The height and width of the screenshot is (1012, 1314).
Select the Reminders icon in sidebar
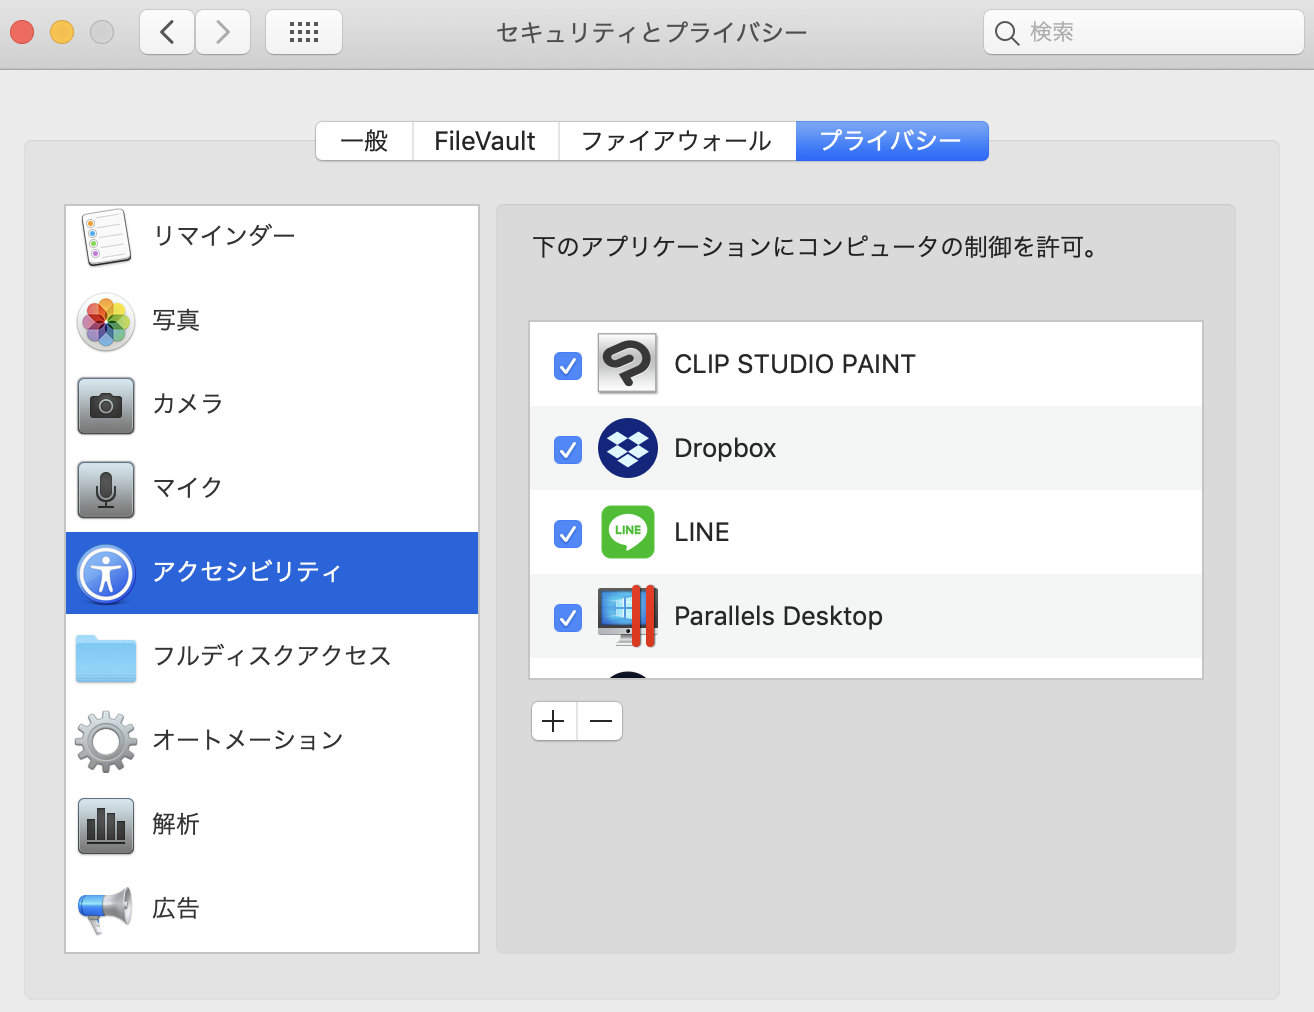(106, 238)
